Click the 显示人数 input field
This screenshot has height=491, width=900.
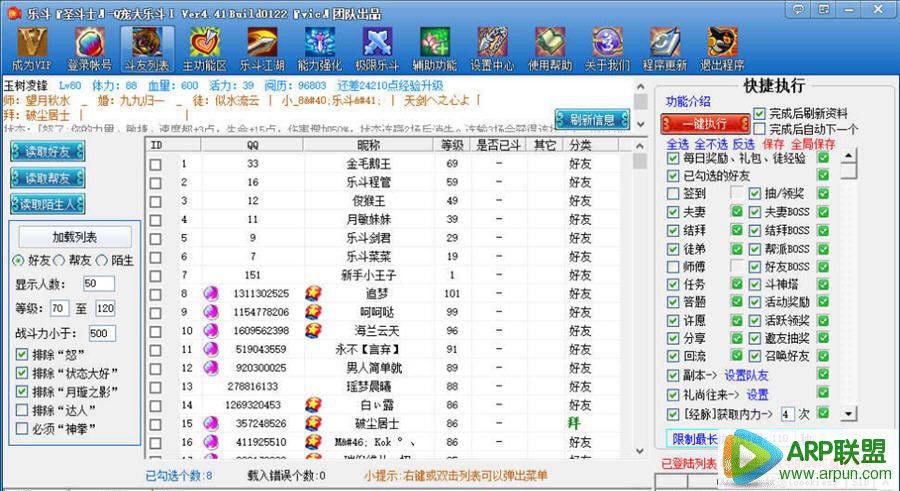click(x=99, y=284)
